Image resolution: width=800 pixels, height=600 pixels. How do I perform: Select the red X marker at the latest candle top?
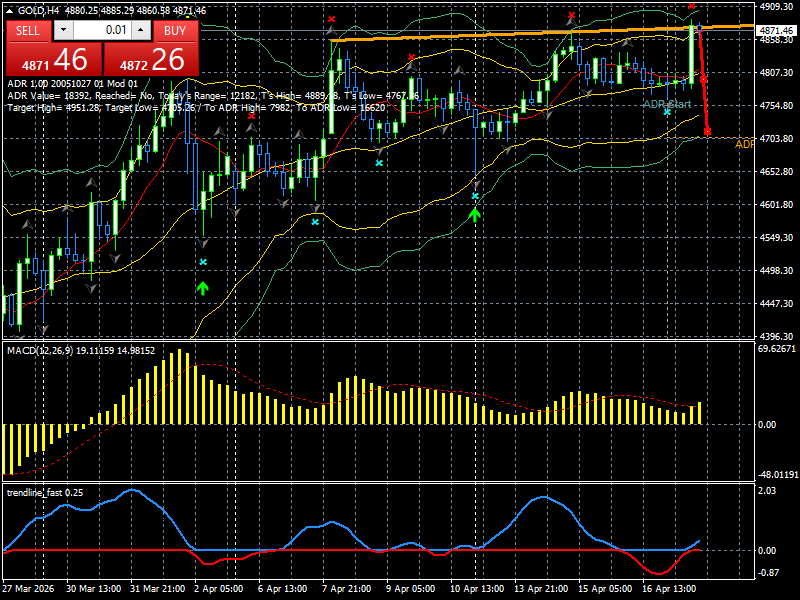(x=691, y=6)
